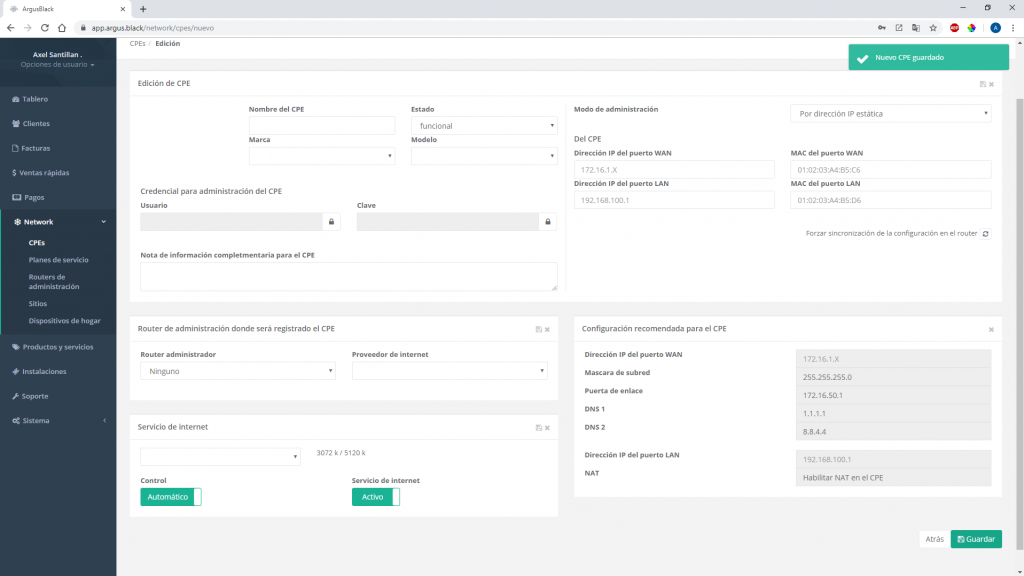The height and width of the screenshot is (576, 1024).
Task: Click the browser back arrow
Action: coord(10,28)
